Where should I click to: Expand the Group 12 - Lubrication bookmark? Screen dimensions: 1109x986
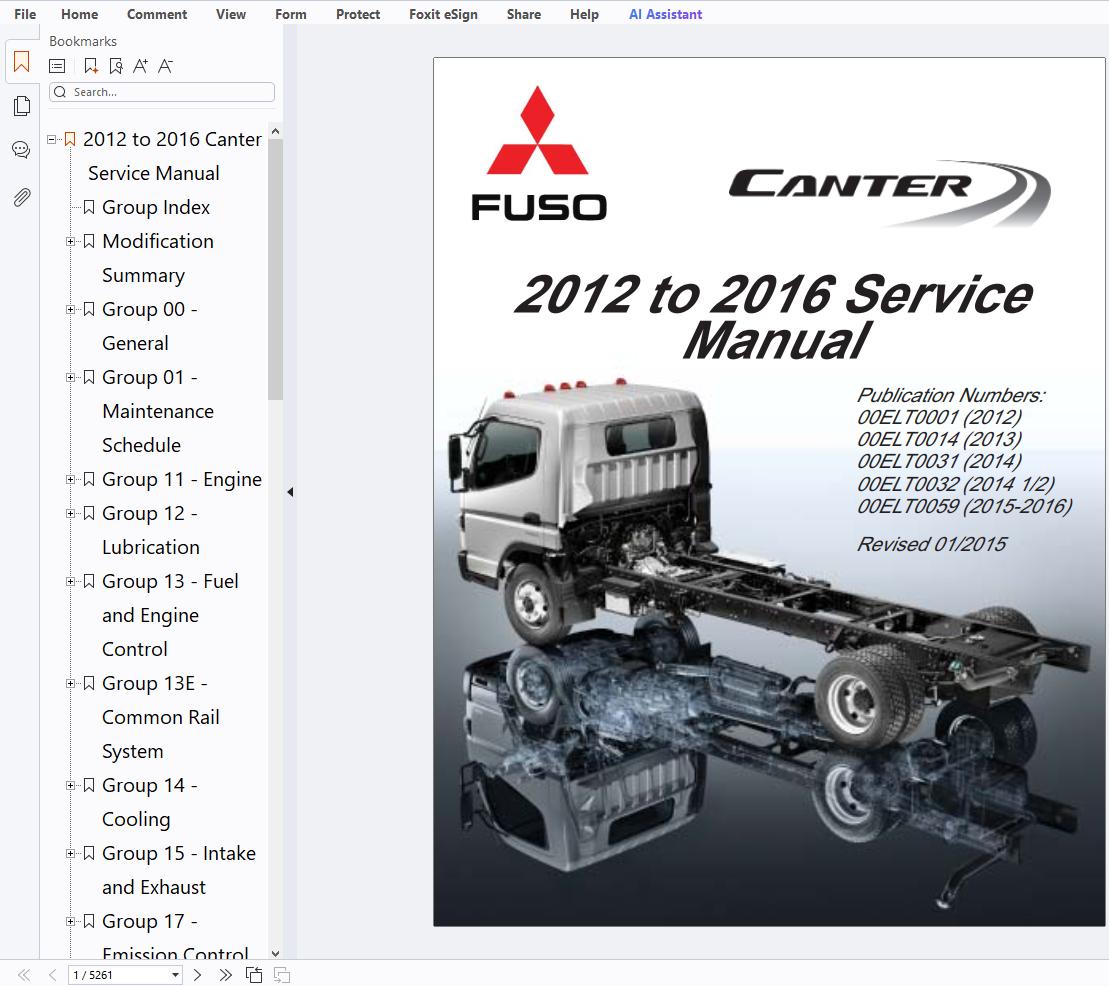click(x=70, y=514)
